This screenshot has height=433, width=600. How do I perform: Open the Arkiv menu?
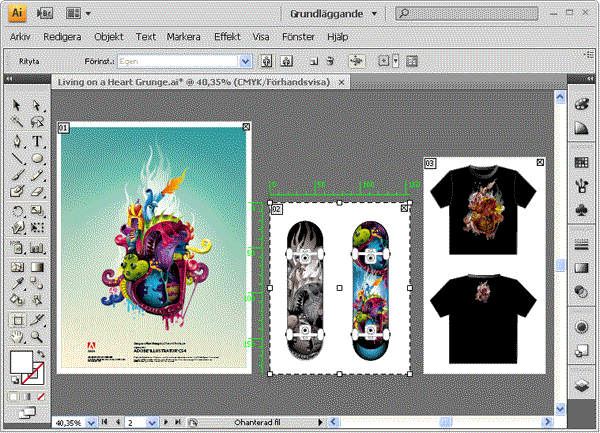pyautogui.click(x=20, y=37)
